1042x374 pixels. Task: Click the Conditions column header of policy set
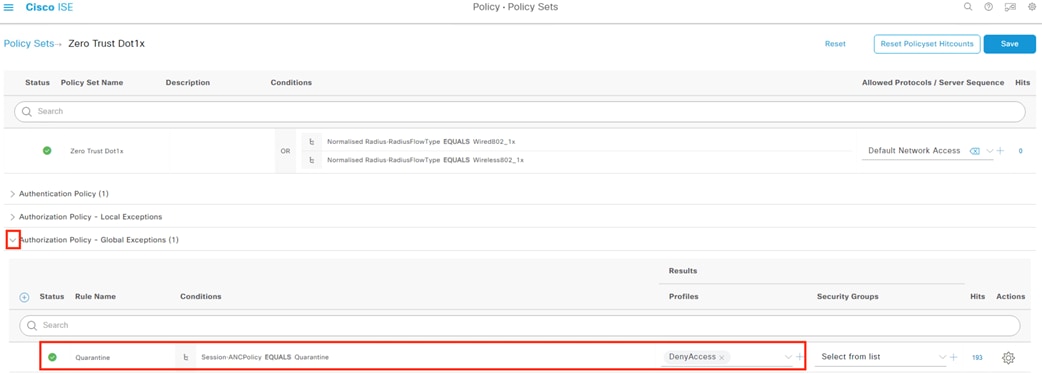(x=291, y=82)
